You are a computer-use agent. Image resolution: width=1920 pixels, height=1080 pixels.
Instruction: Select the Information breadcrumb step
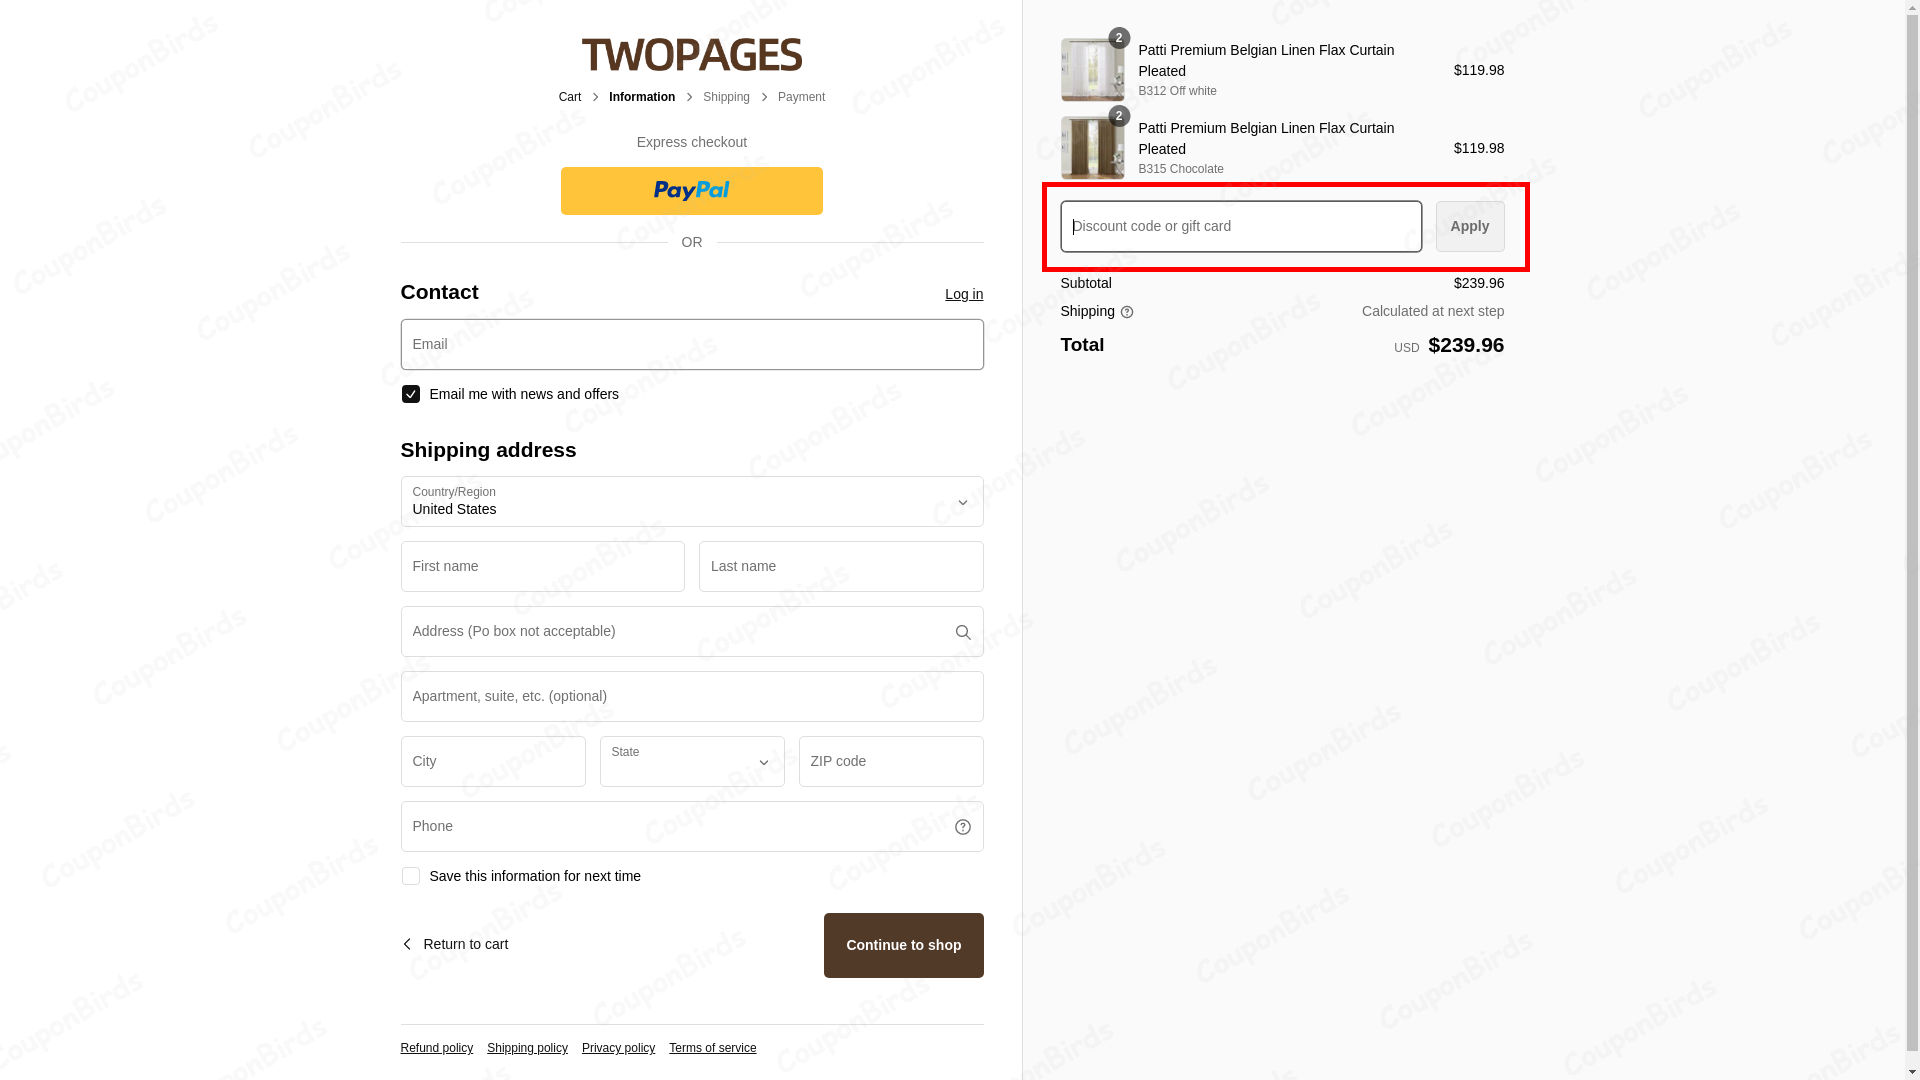coord(642,97)
